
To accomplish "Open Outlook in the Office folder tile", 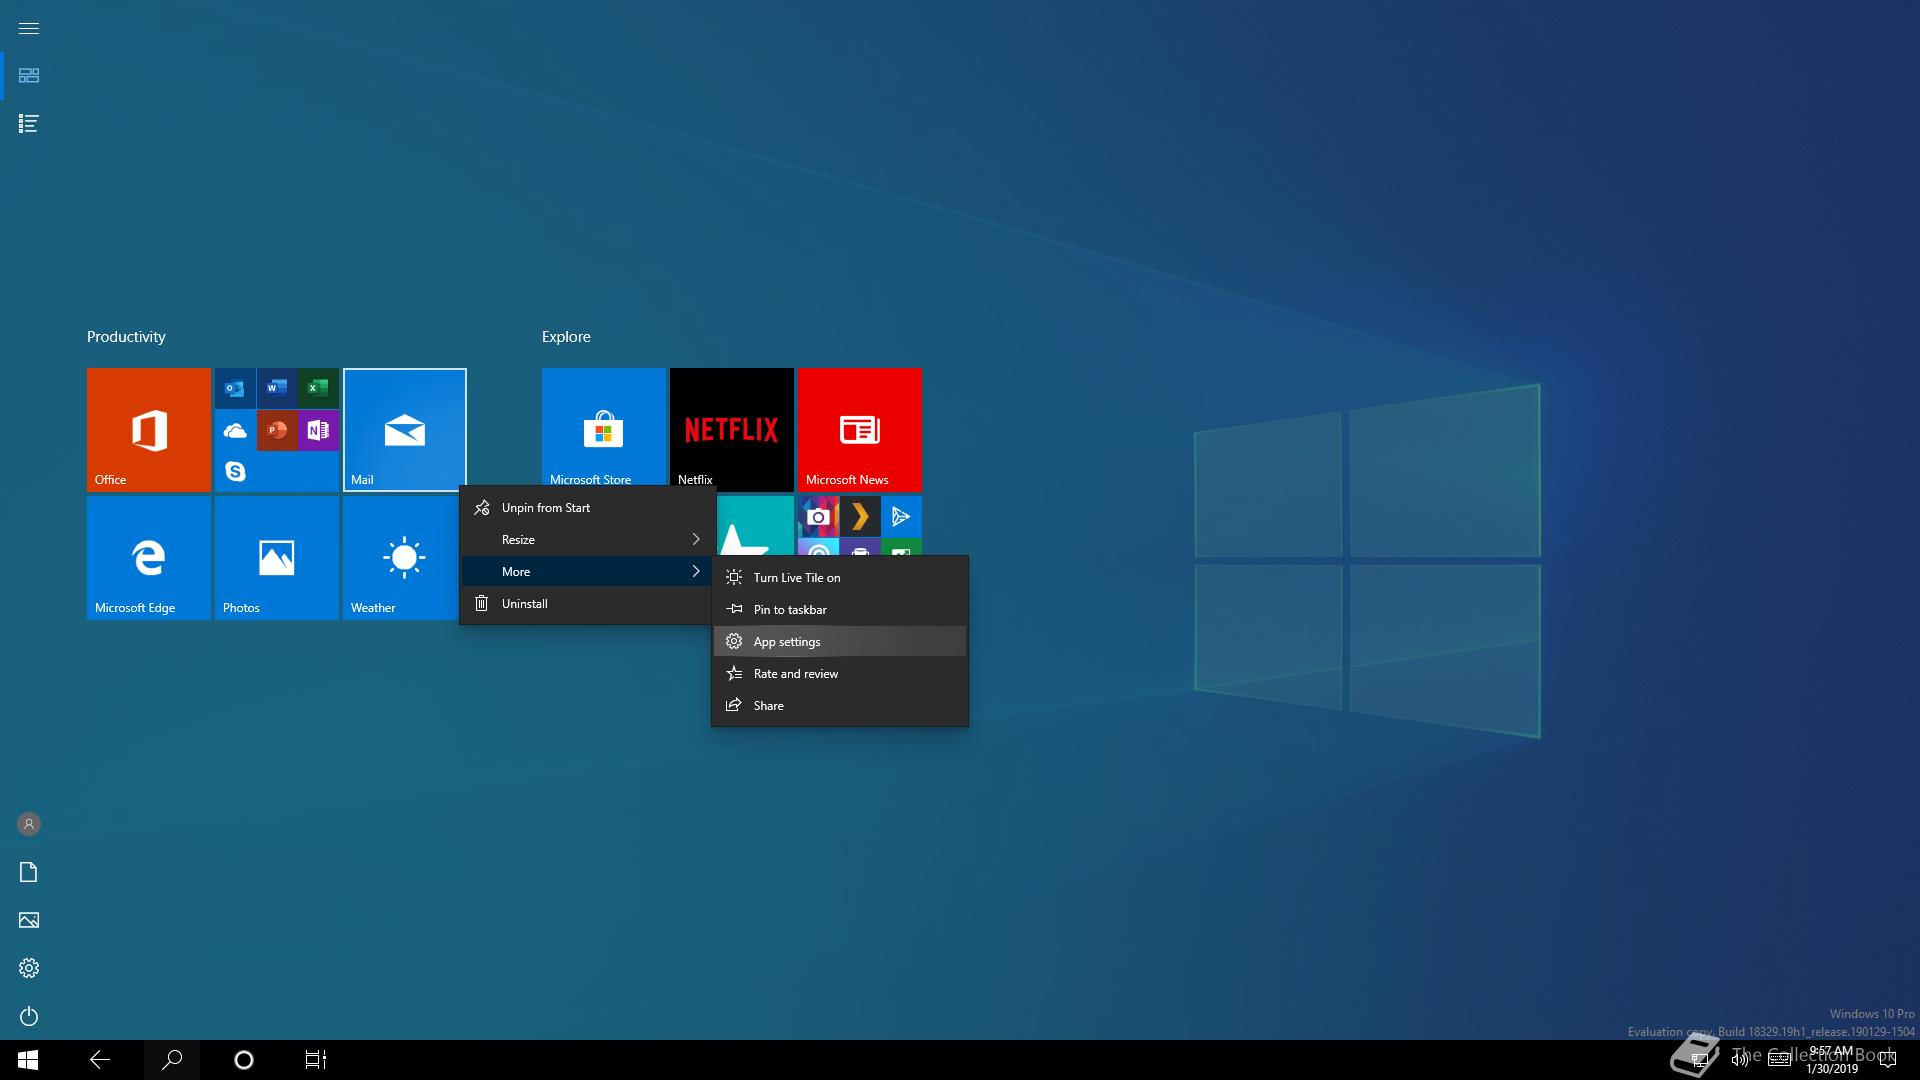I will [235, 388].
